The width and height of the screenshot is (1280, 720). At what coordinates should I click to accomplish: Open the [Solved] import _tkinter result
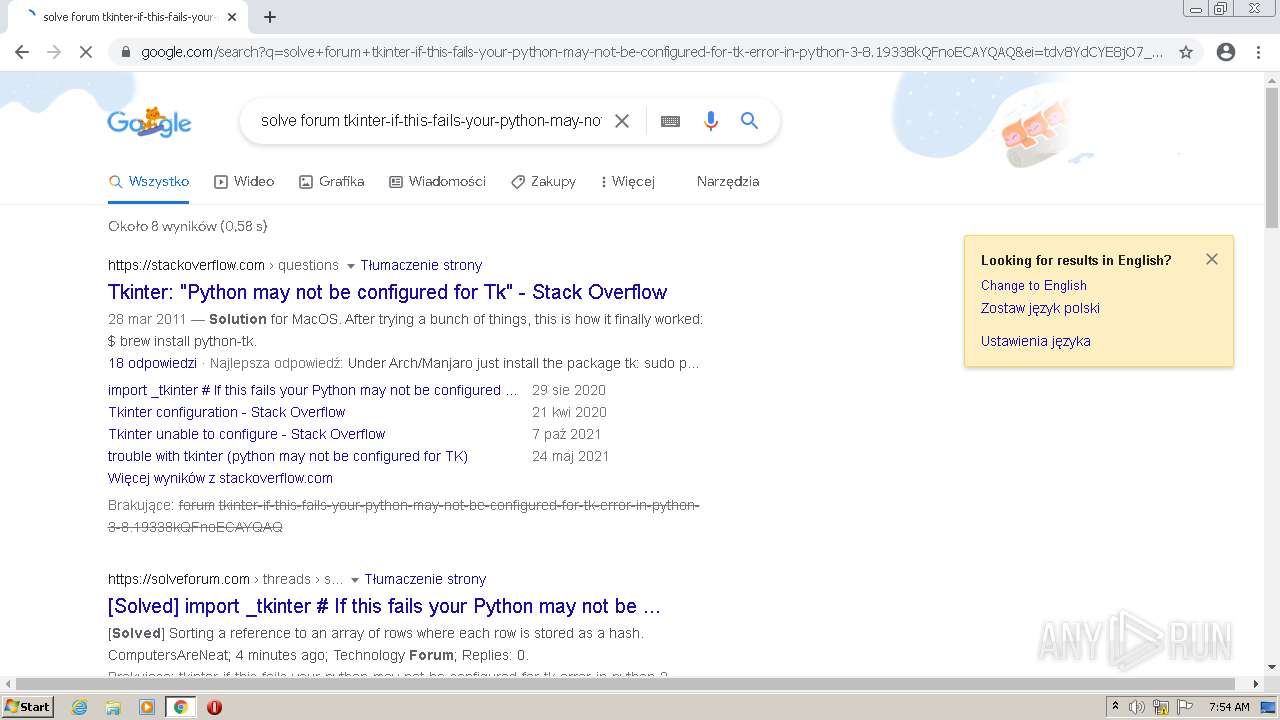point(384,606)
